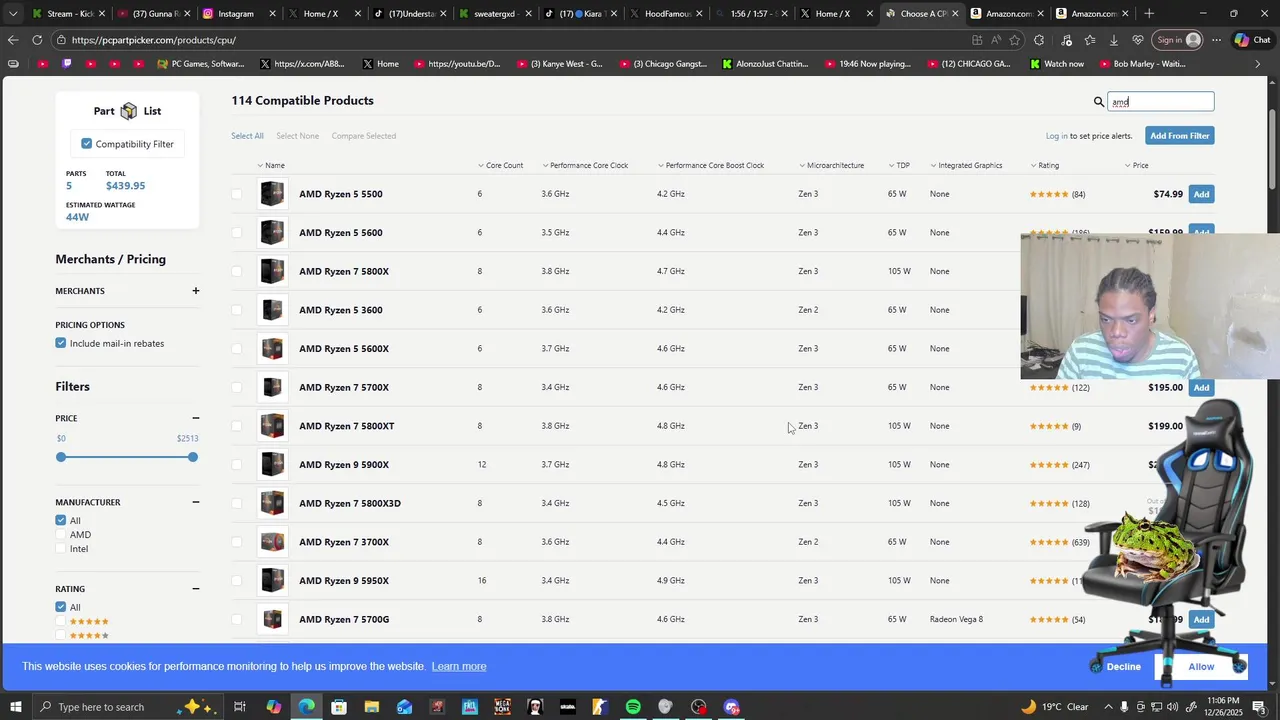Open File Explorer from the taskbar
The height and width of the screenshot is (720, 1280).
pyautogui.click(x=372, y=707)
